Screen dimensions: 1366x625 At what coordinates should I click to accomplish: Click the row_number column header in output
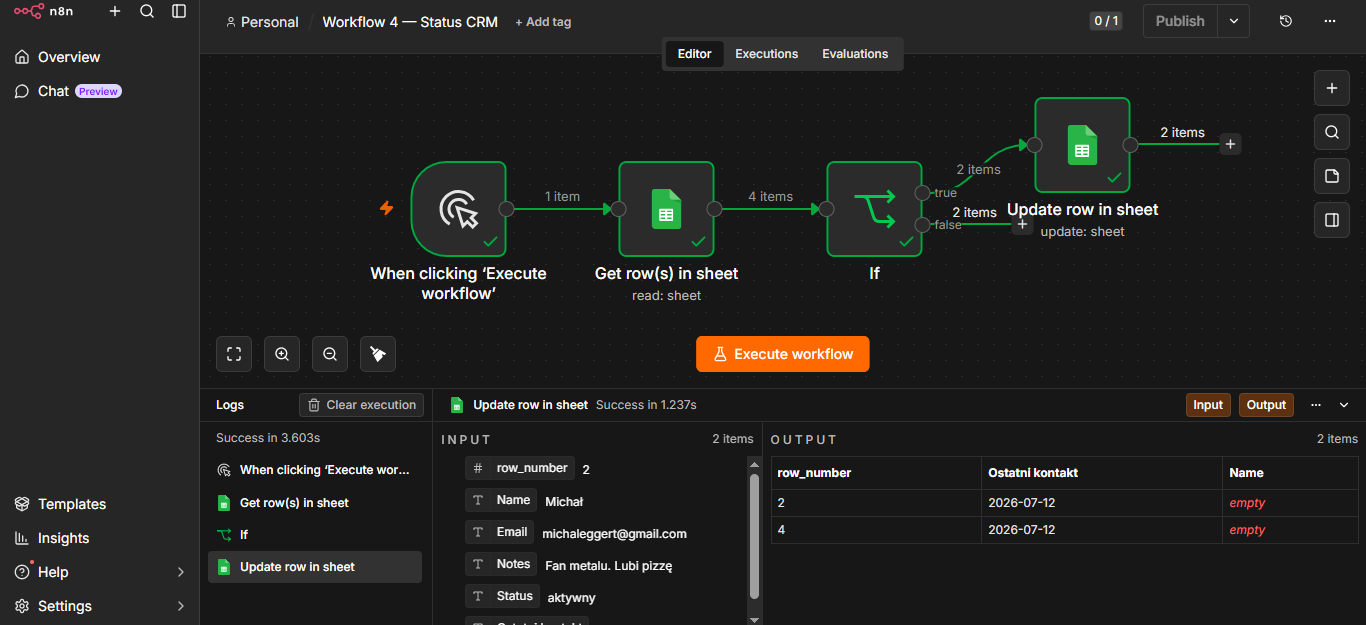point(876,473)
